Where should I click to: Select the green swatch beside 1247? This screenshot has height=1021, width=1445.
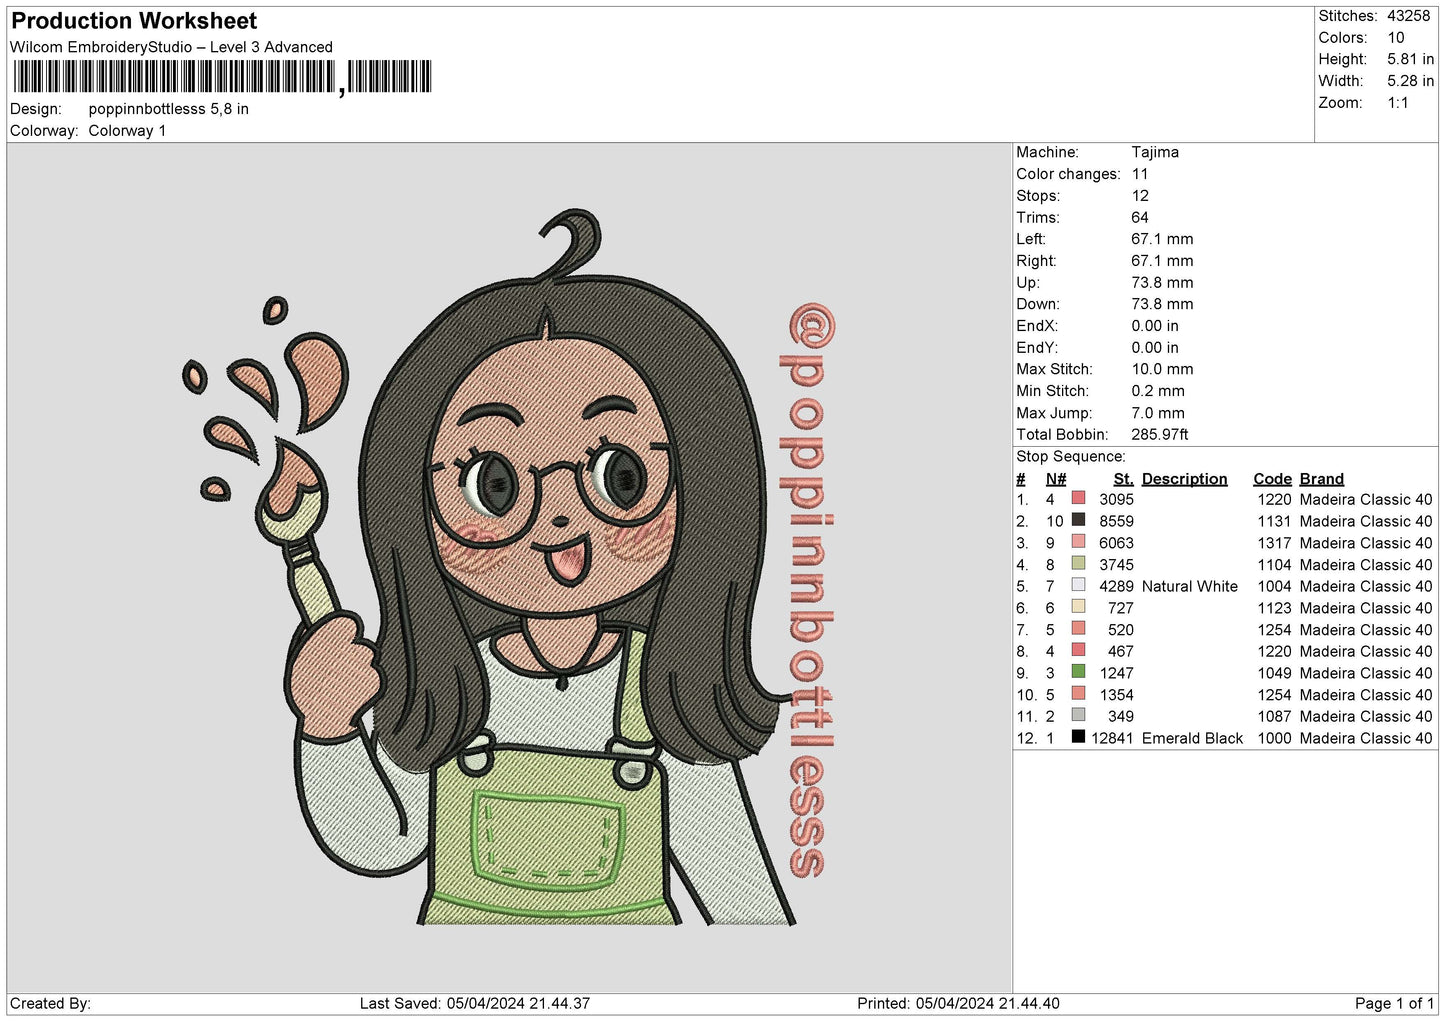[1078, 672]
